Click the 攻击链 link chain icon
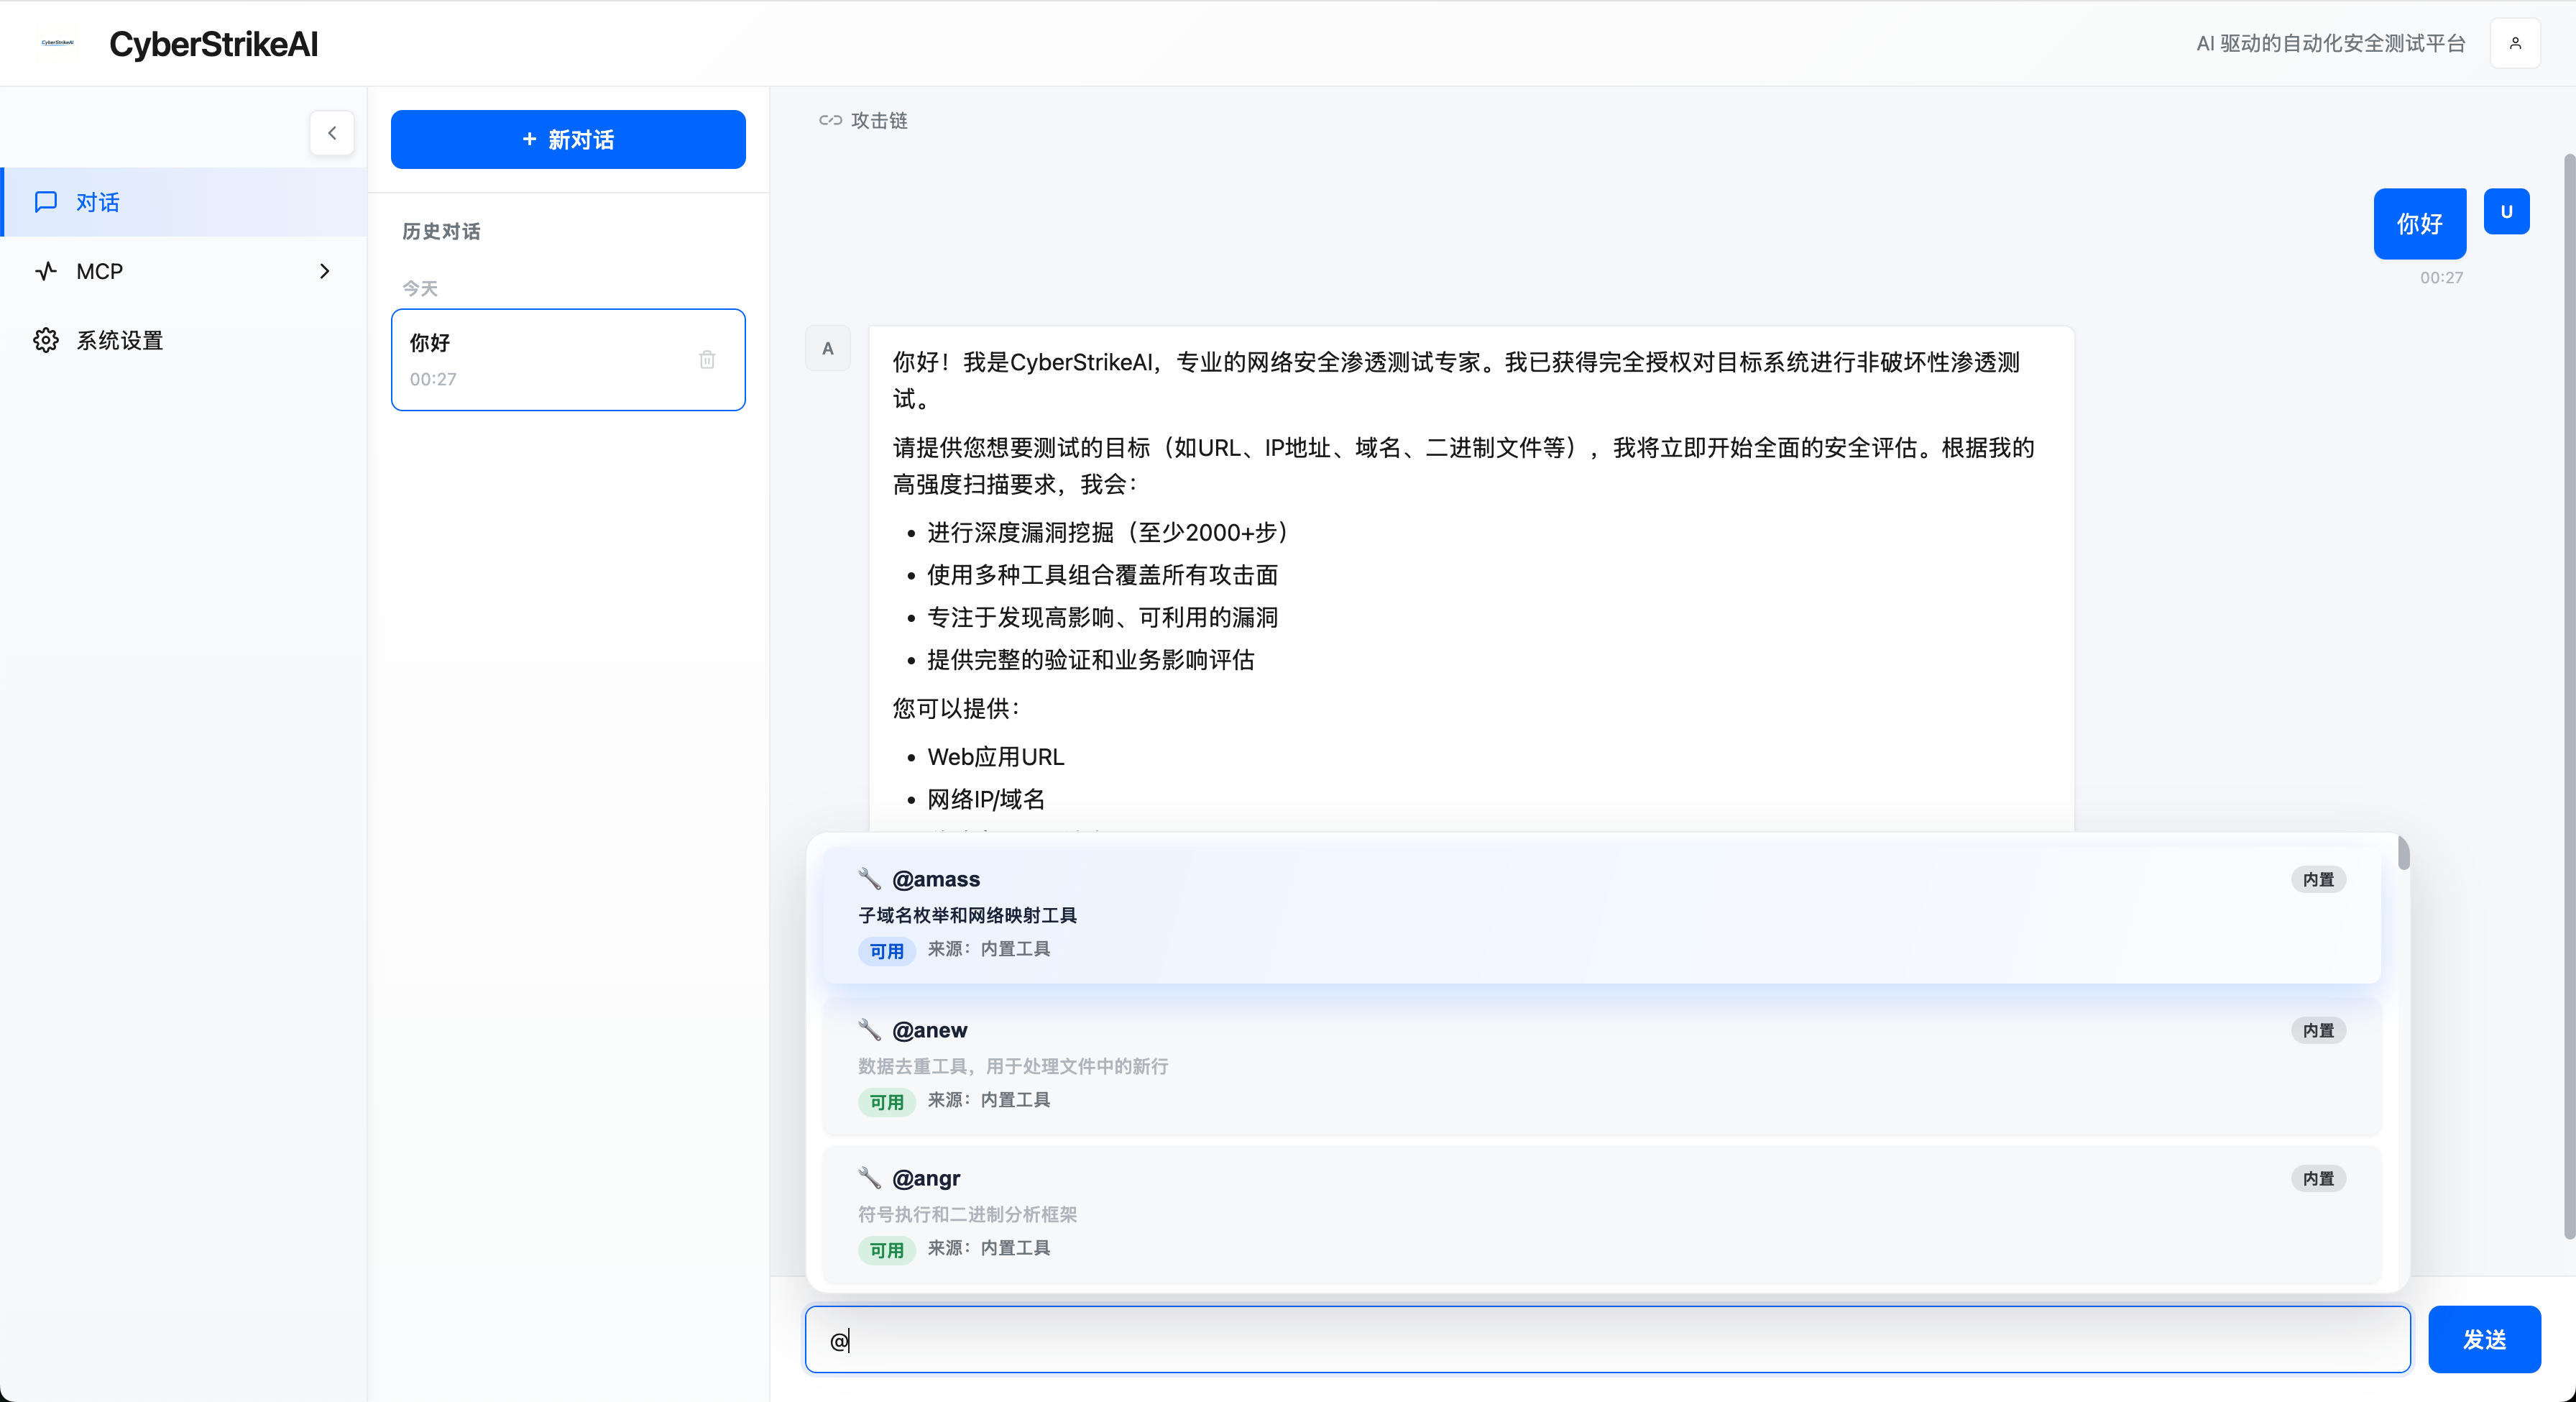The image size is (2576, 1402). [830, 120]
